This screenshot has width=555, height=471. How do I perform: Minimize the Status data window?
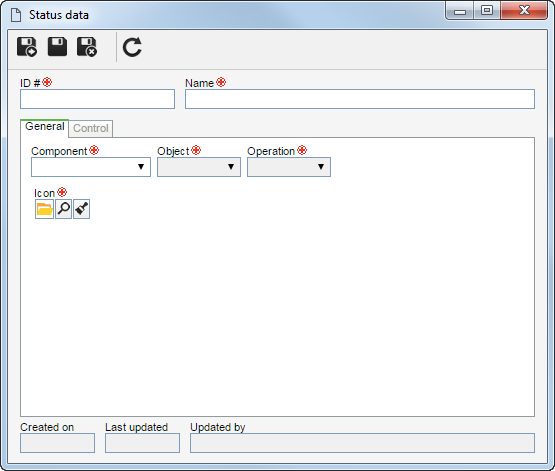click(x=460, y=11)
